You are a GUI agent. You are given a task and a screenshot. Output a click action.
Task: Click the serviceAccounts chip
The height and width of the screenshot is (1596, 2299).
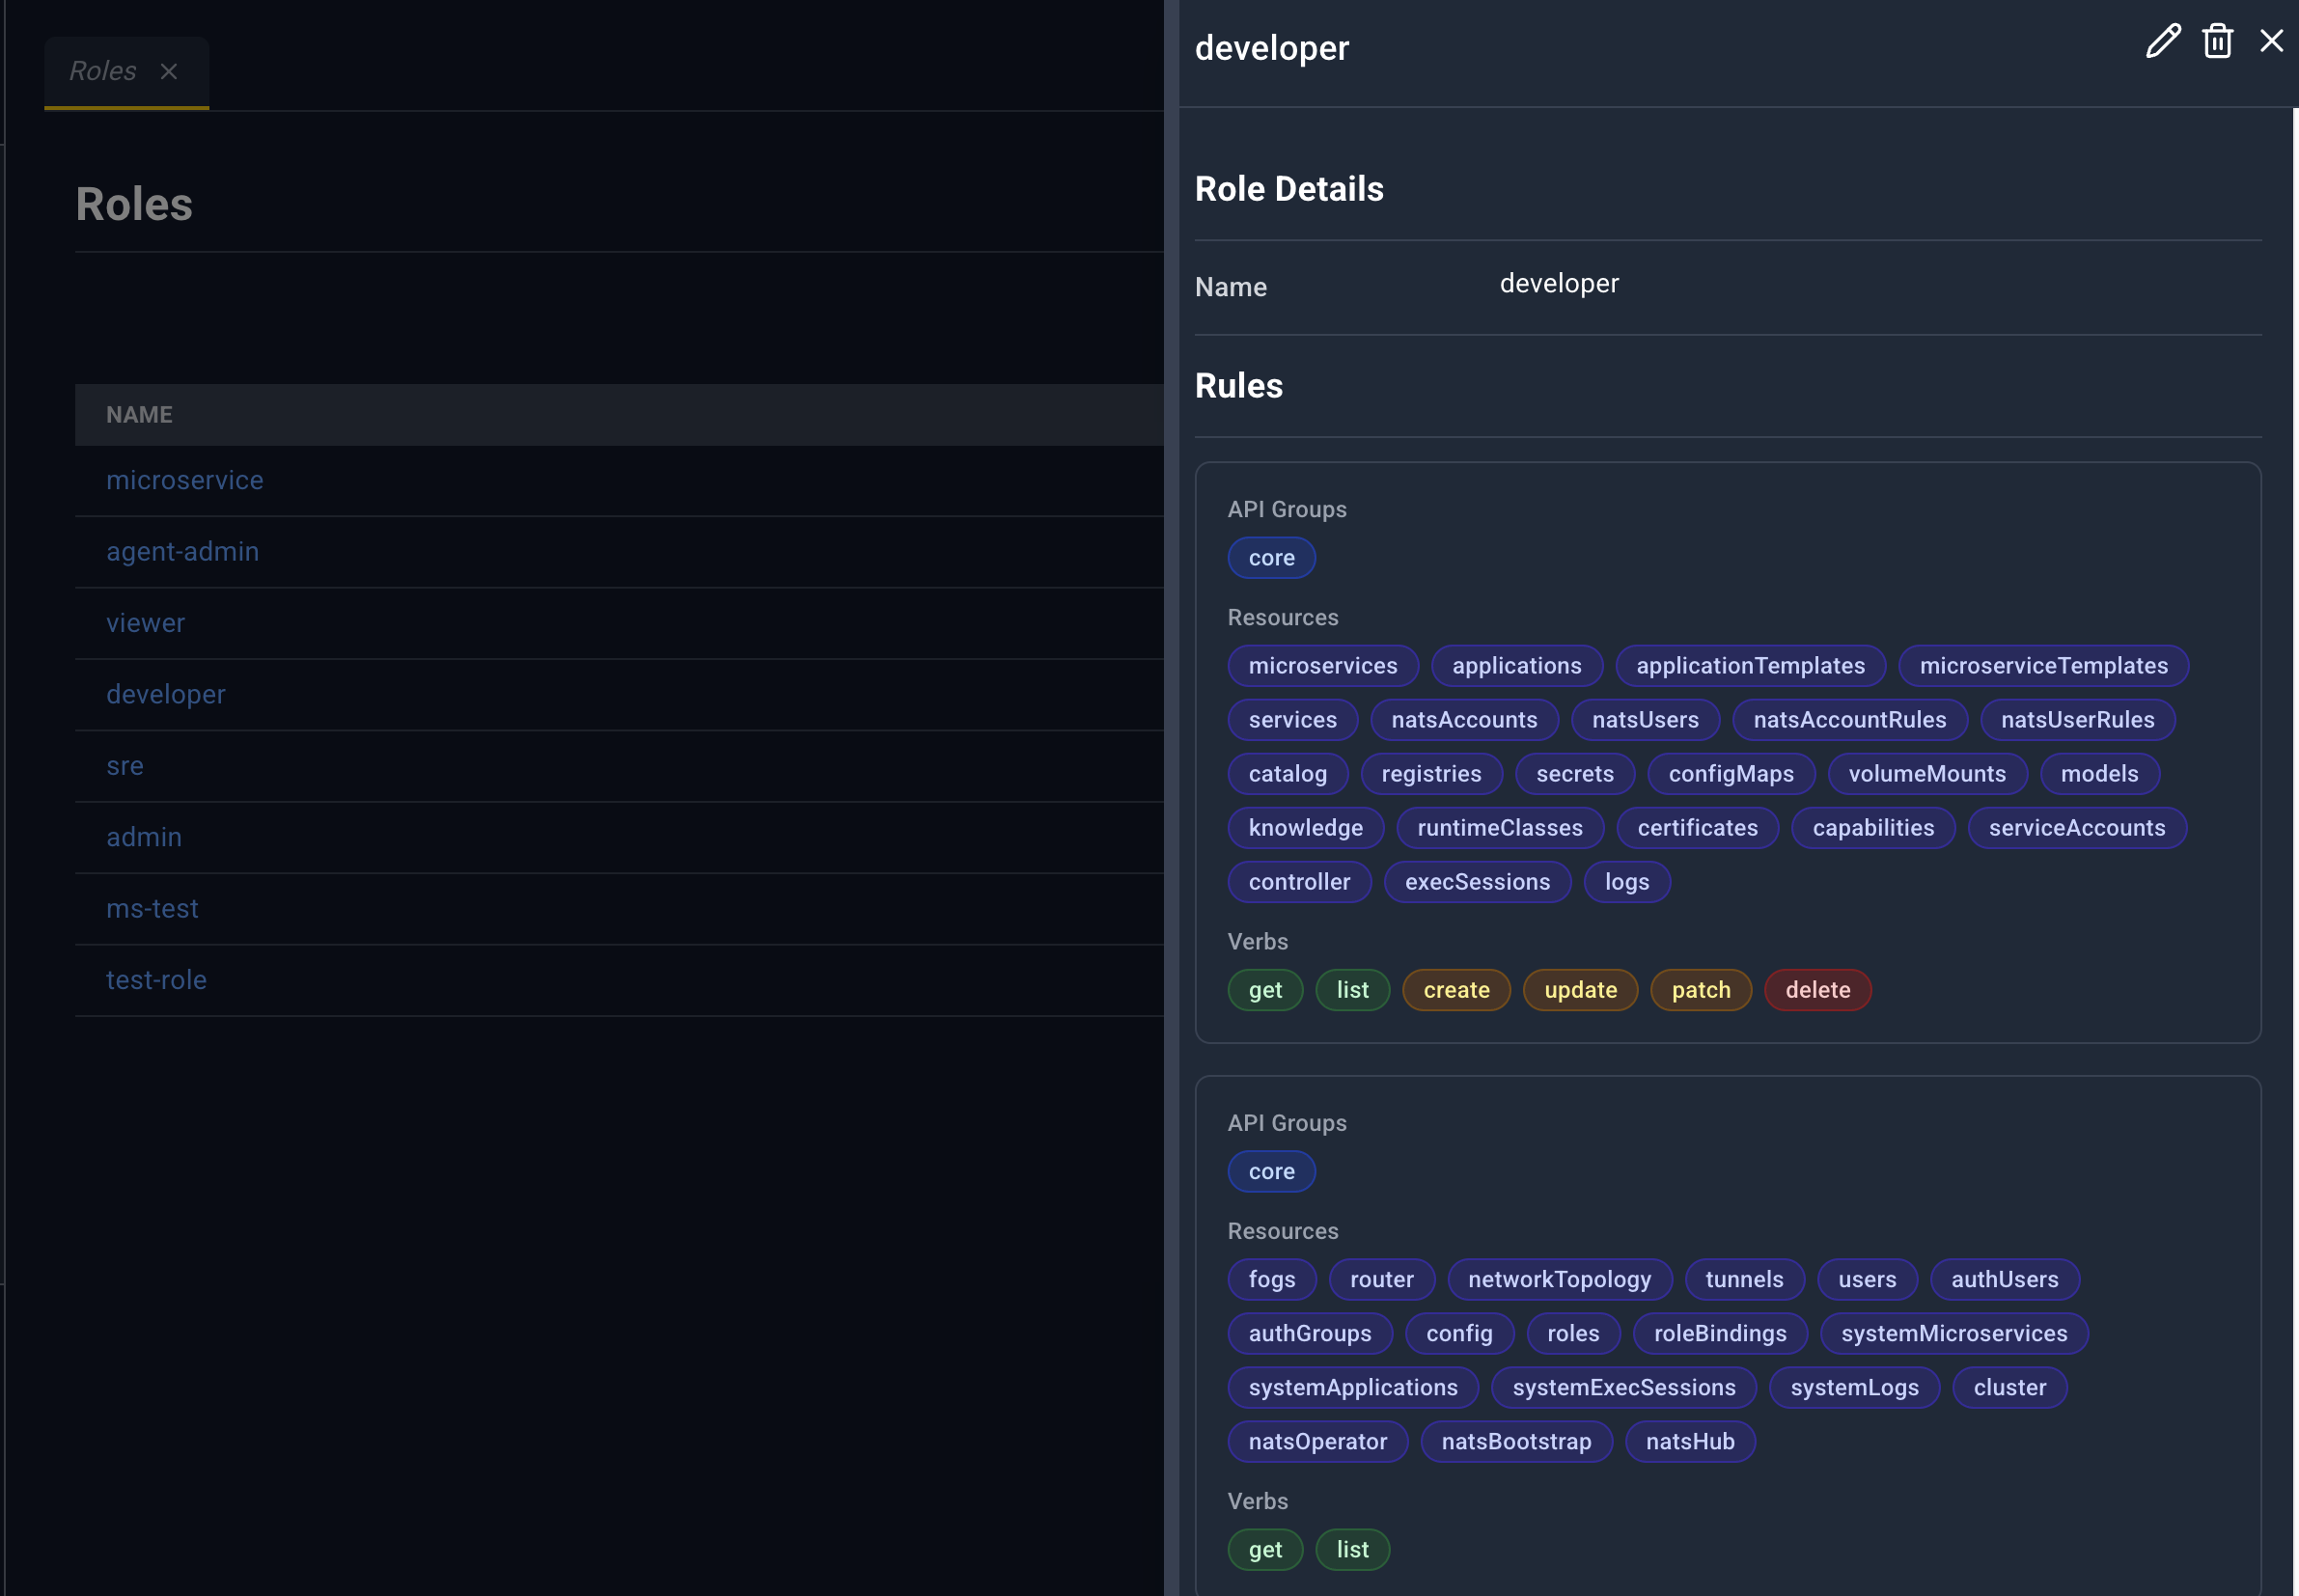click(x=2077, y=828)
